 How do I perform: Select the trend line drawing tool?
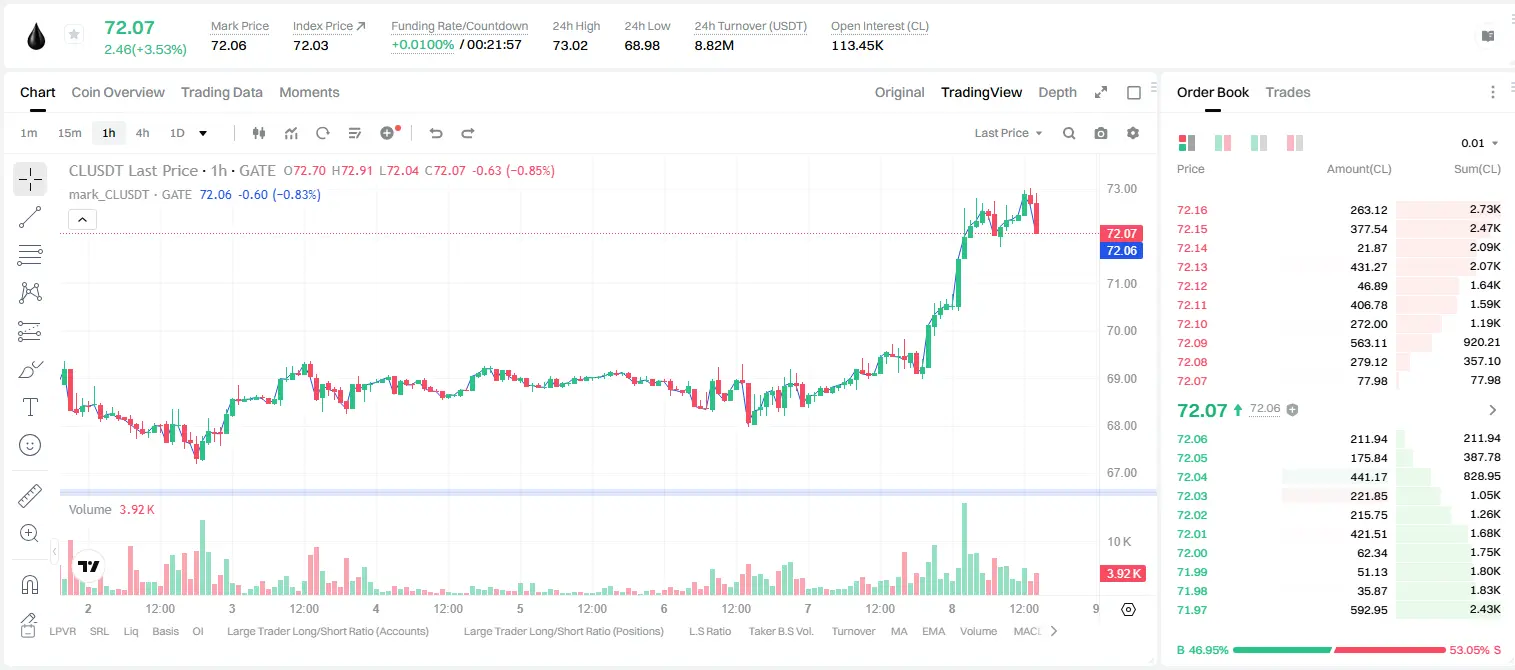click(x=30, y=217)
